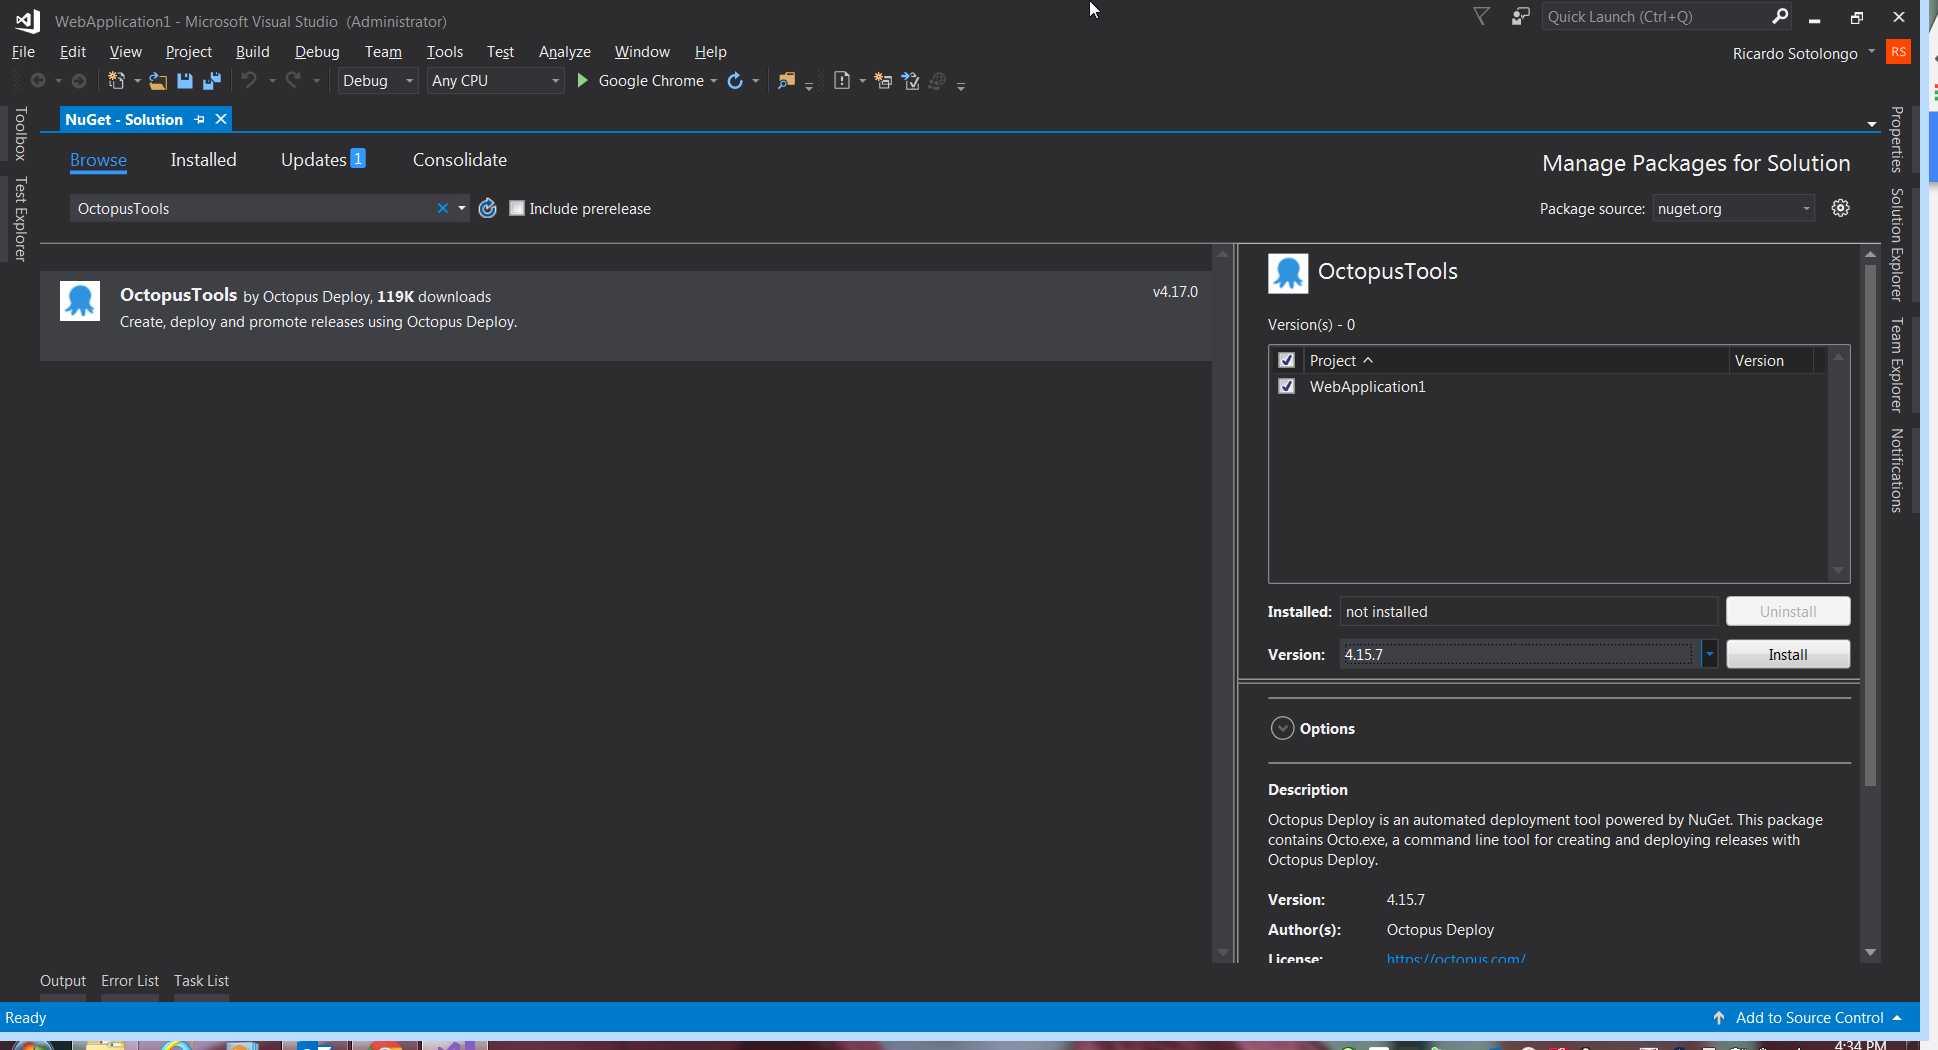Open the package Version 4.15.7 dropdown
This screenshot has width=1938, height=1050.
[1710, 654]
